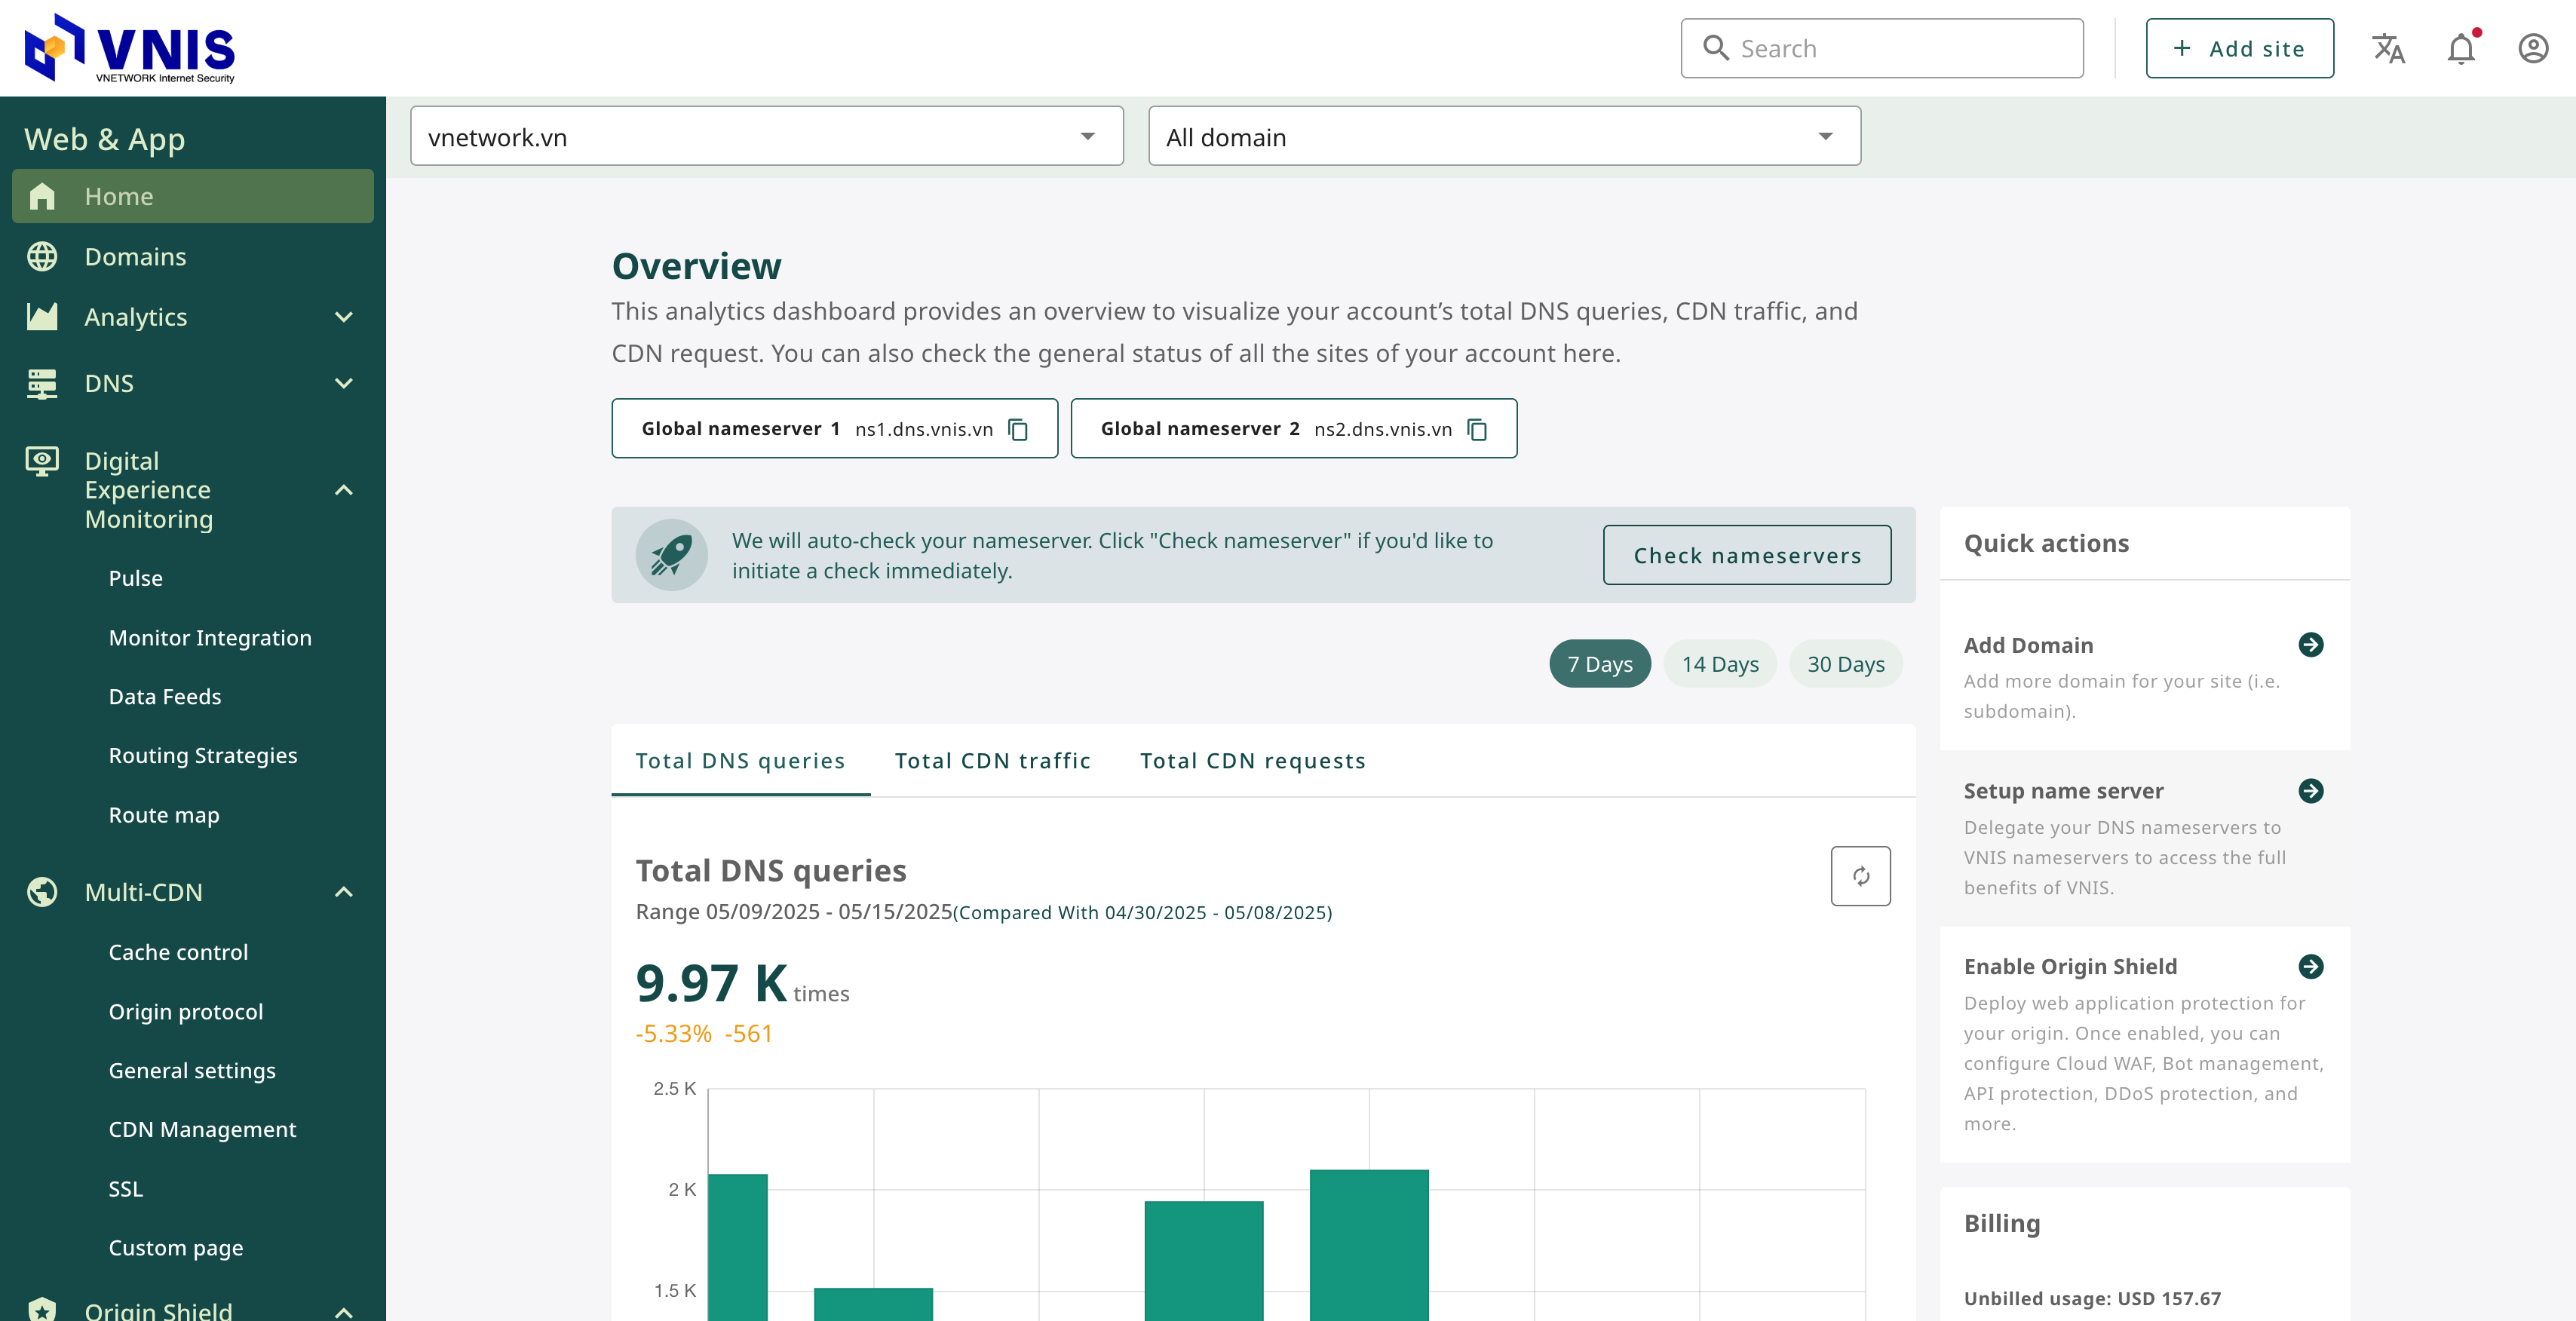Click the VNIS logo
The image size is (2576, 1321).
point(130,48)
